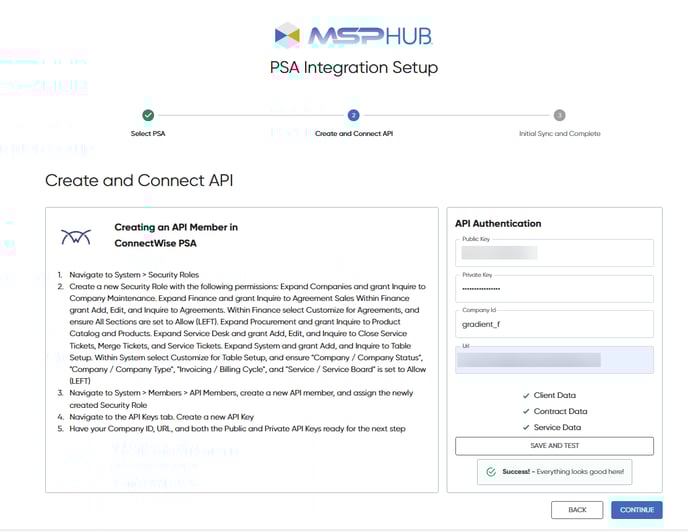Image resolution: width=688 pixels, height=532 pixels.
Task: Click the Client Data checkmark icon
Action: 526,395
